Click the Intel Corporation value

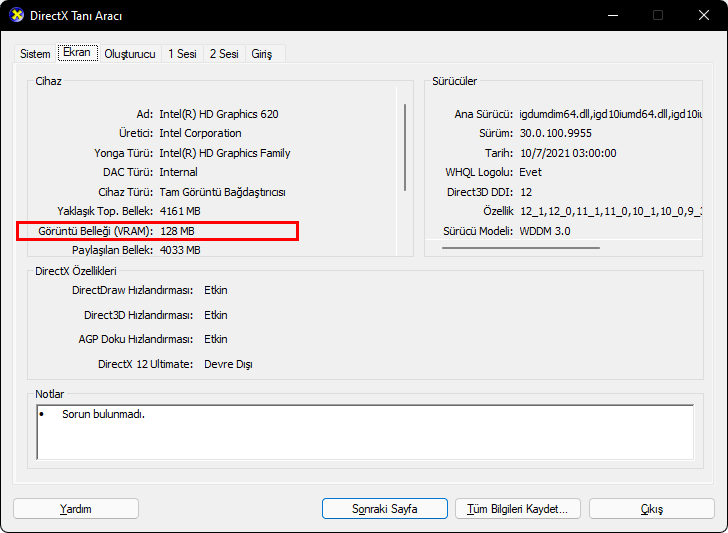200,133
